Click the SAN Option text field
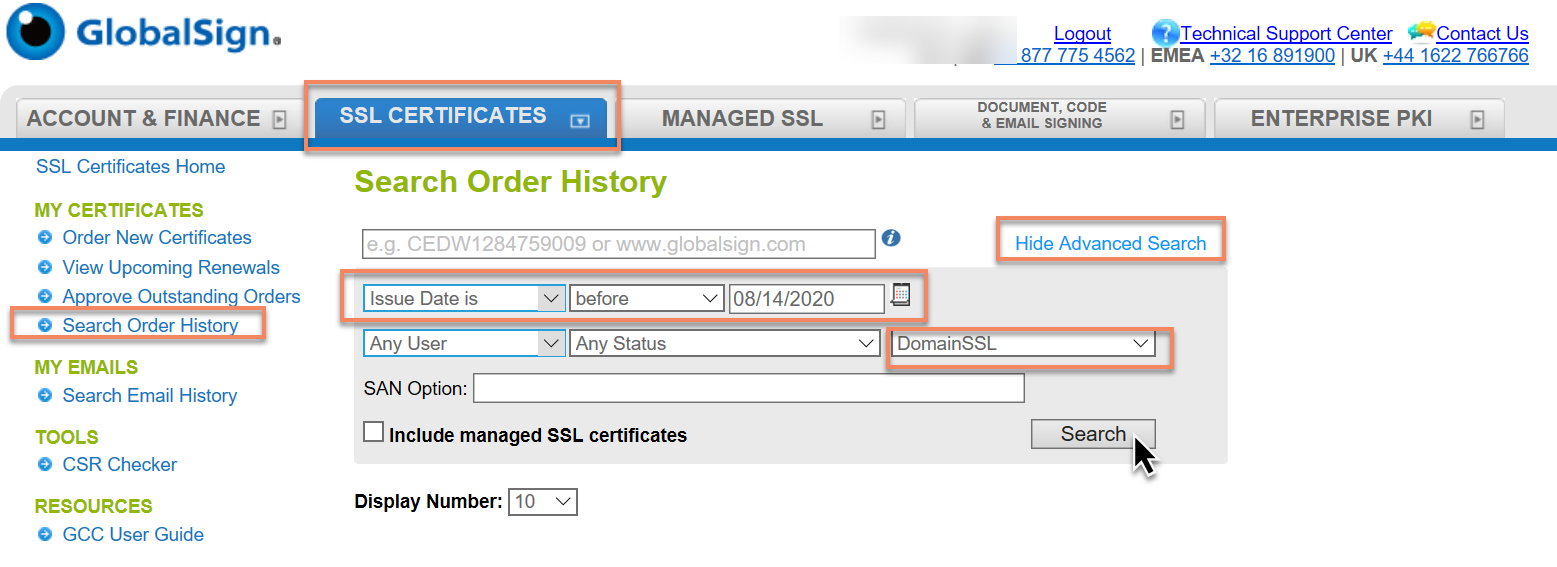 click(748, 388)
